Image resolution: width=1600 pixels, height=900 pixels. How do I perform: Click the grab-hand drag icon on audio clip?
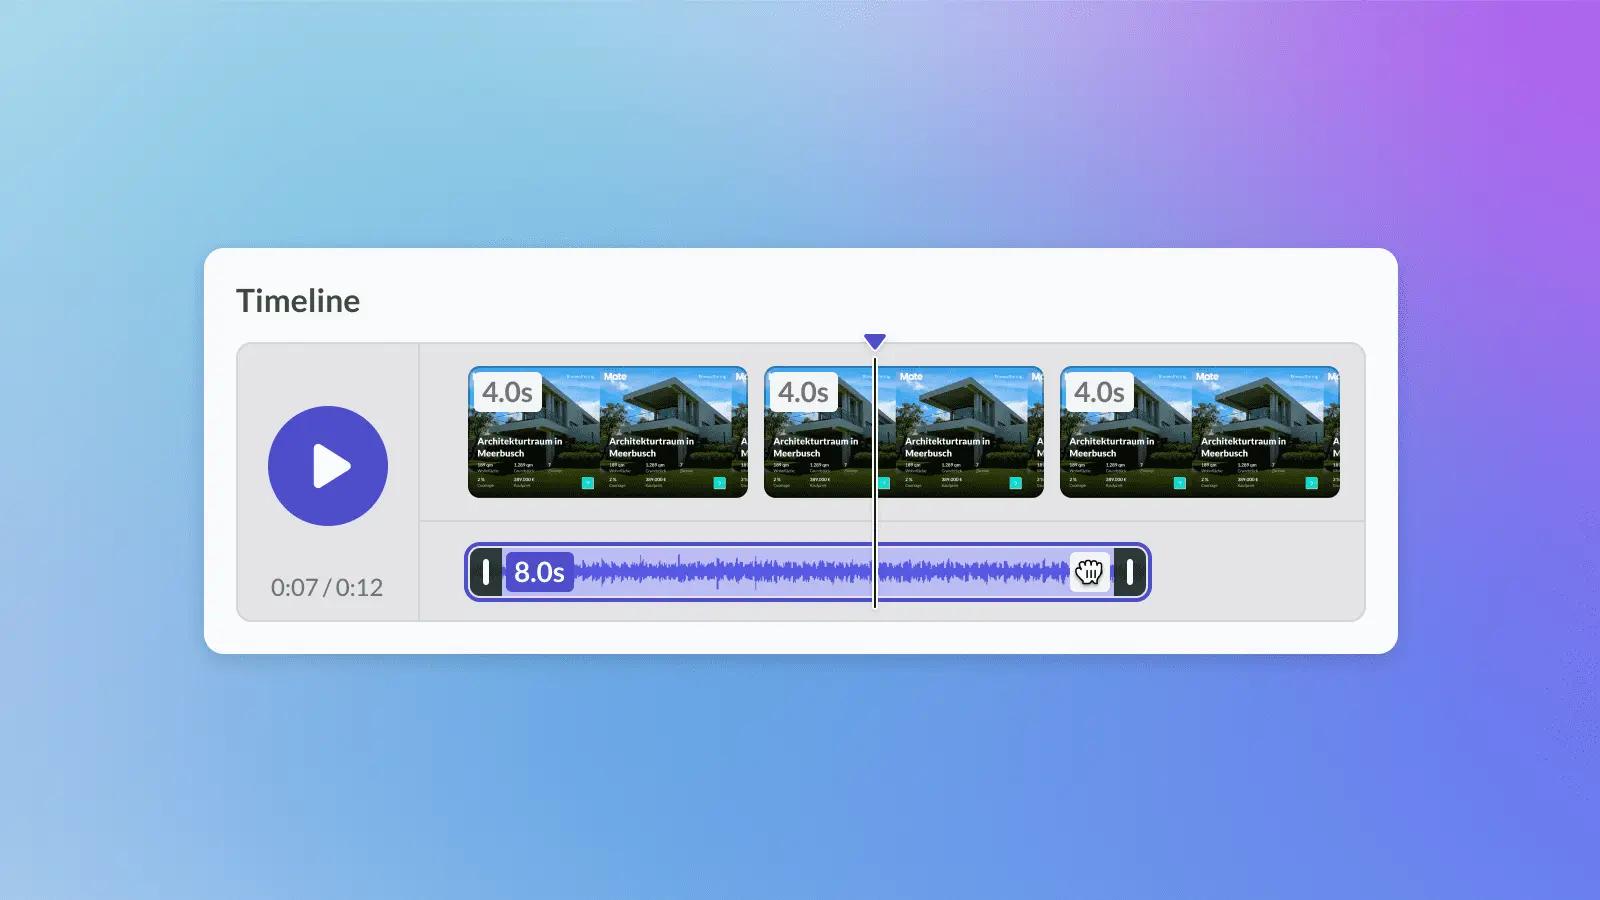[x=1090, y=572]
